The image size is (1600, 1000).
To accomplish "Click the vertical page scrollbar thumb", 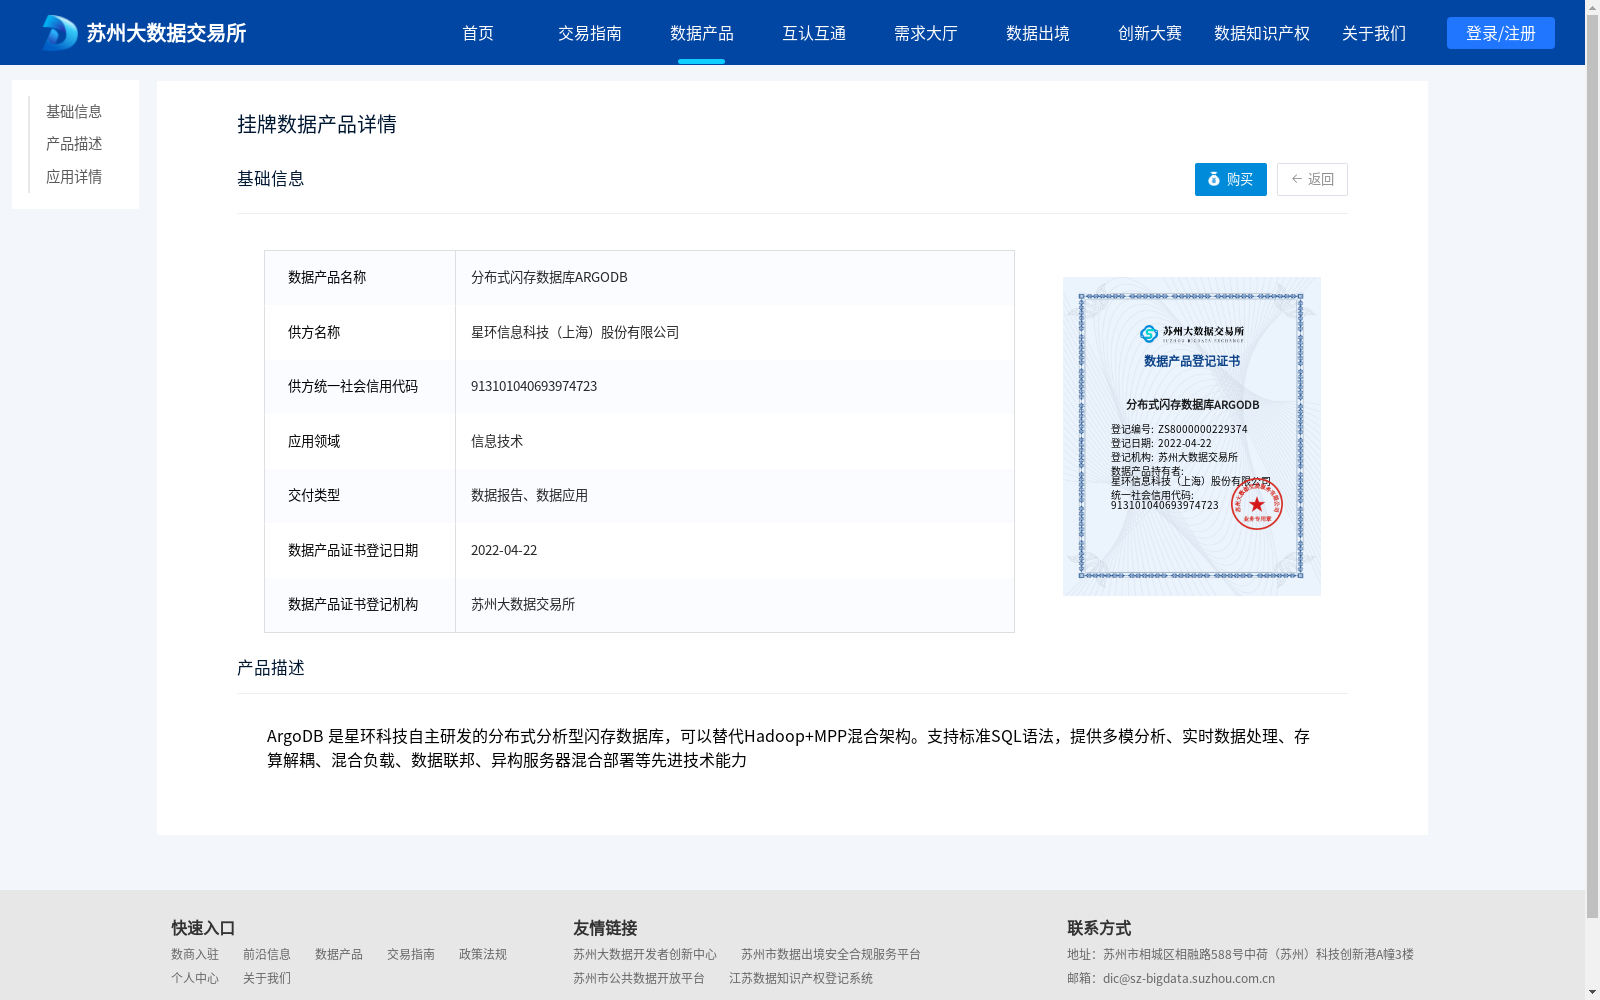I will click(1592, 466).
